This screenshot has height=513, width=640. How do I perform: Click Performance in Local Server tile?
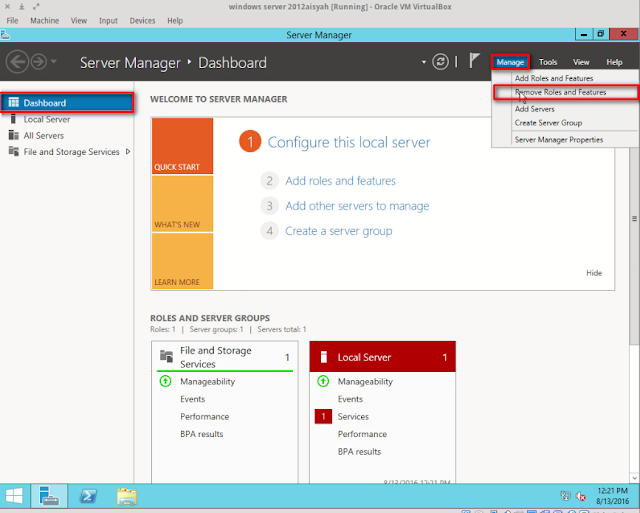pyautogui.click(x=362, y=434)
